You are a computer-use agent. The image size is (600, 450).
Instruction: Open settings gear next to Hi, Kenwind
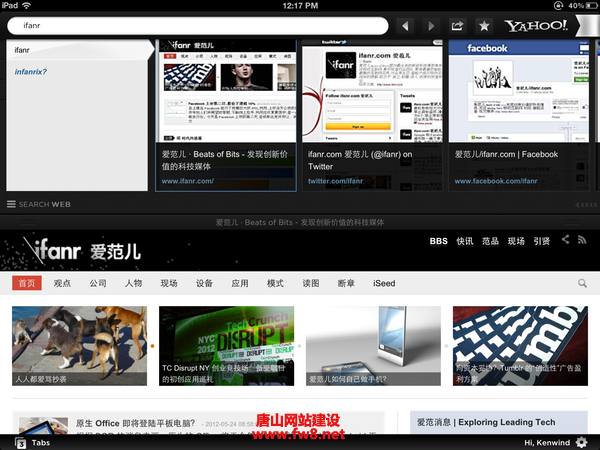(x=582, y=443)
